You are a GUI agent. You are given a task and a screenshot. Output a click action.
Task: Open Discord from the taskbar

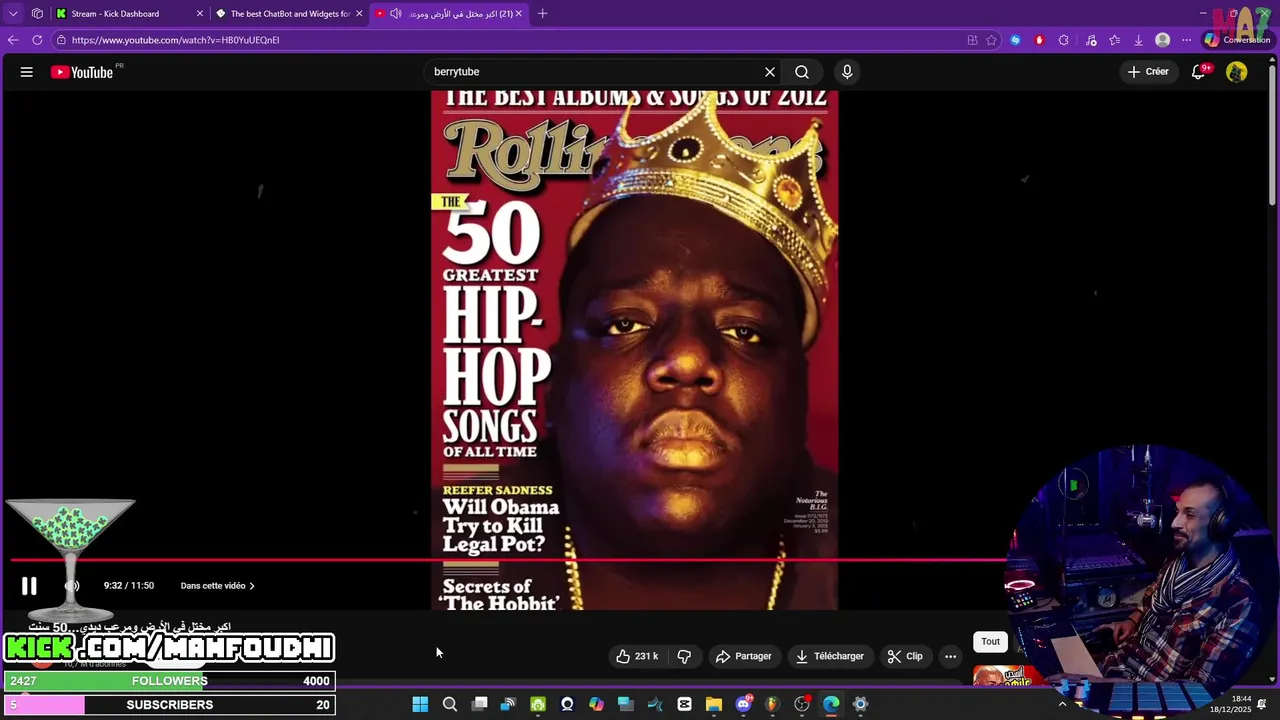click(x=743, y=704)
